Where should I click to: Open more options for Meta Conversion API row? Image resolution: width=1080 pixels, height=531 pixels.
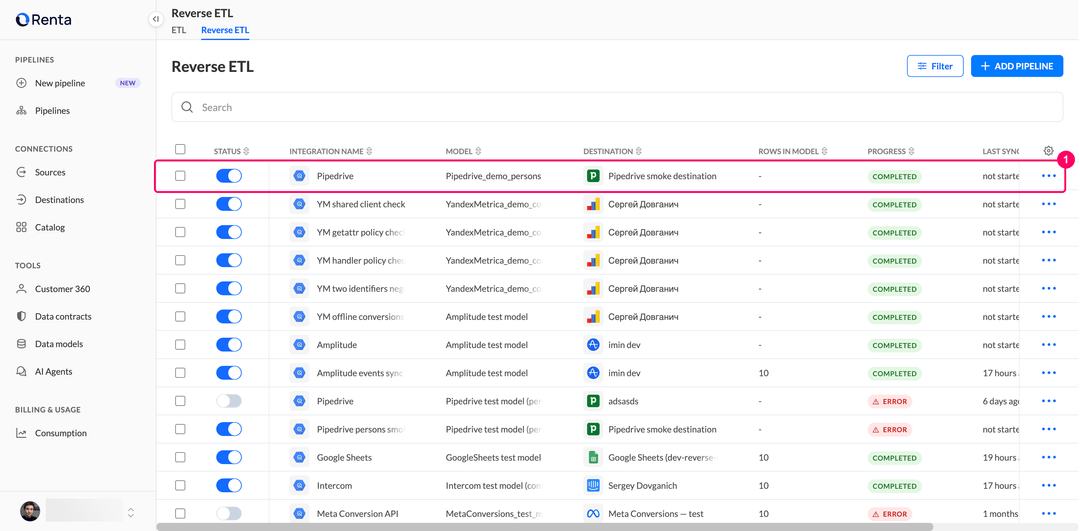[x=1049, y=514]
